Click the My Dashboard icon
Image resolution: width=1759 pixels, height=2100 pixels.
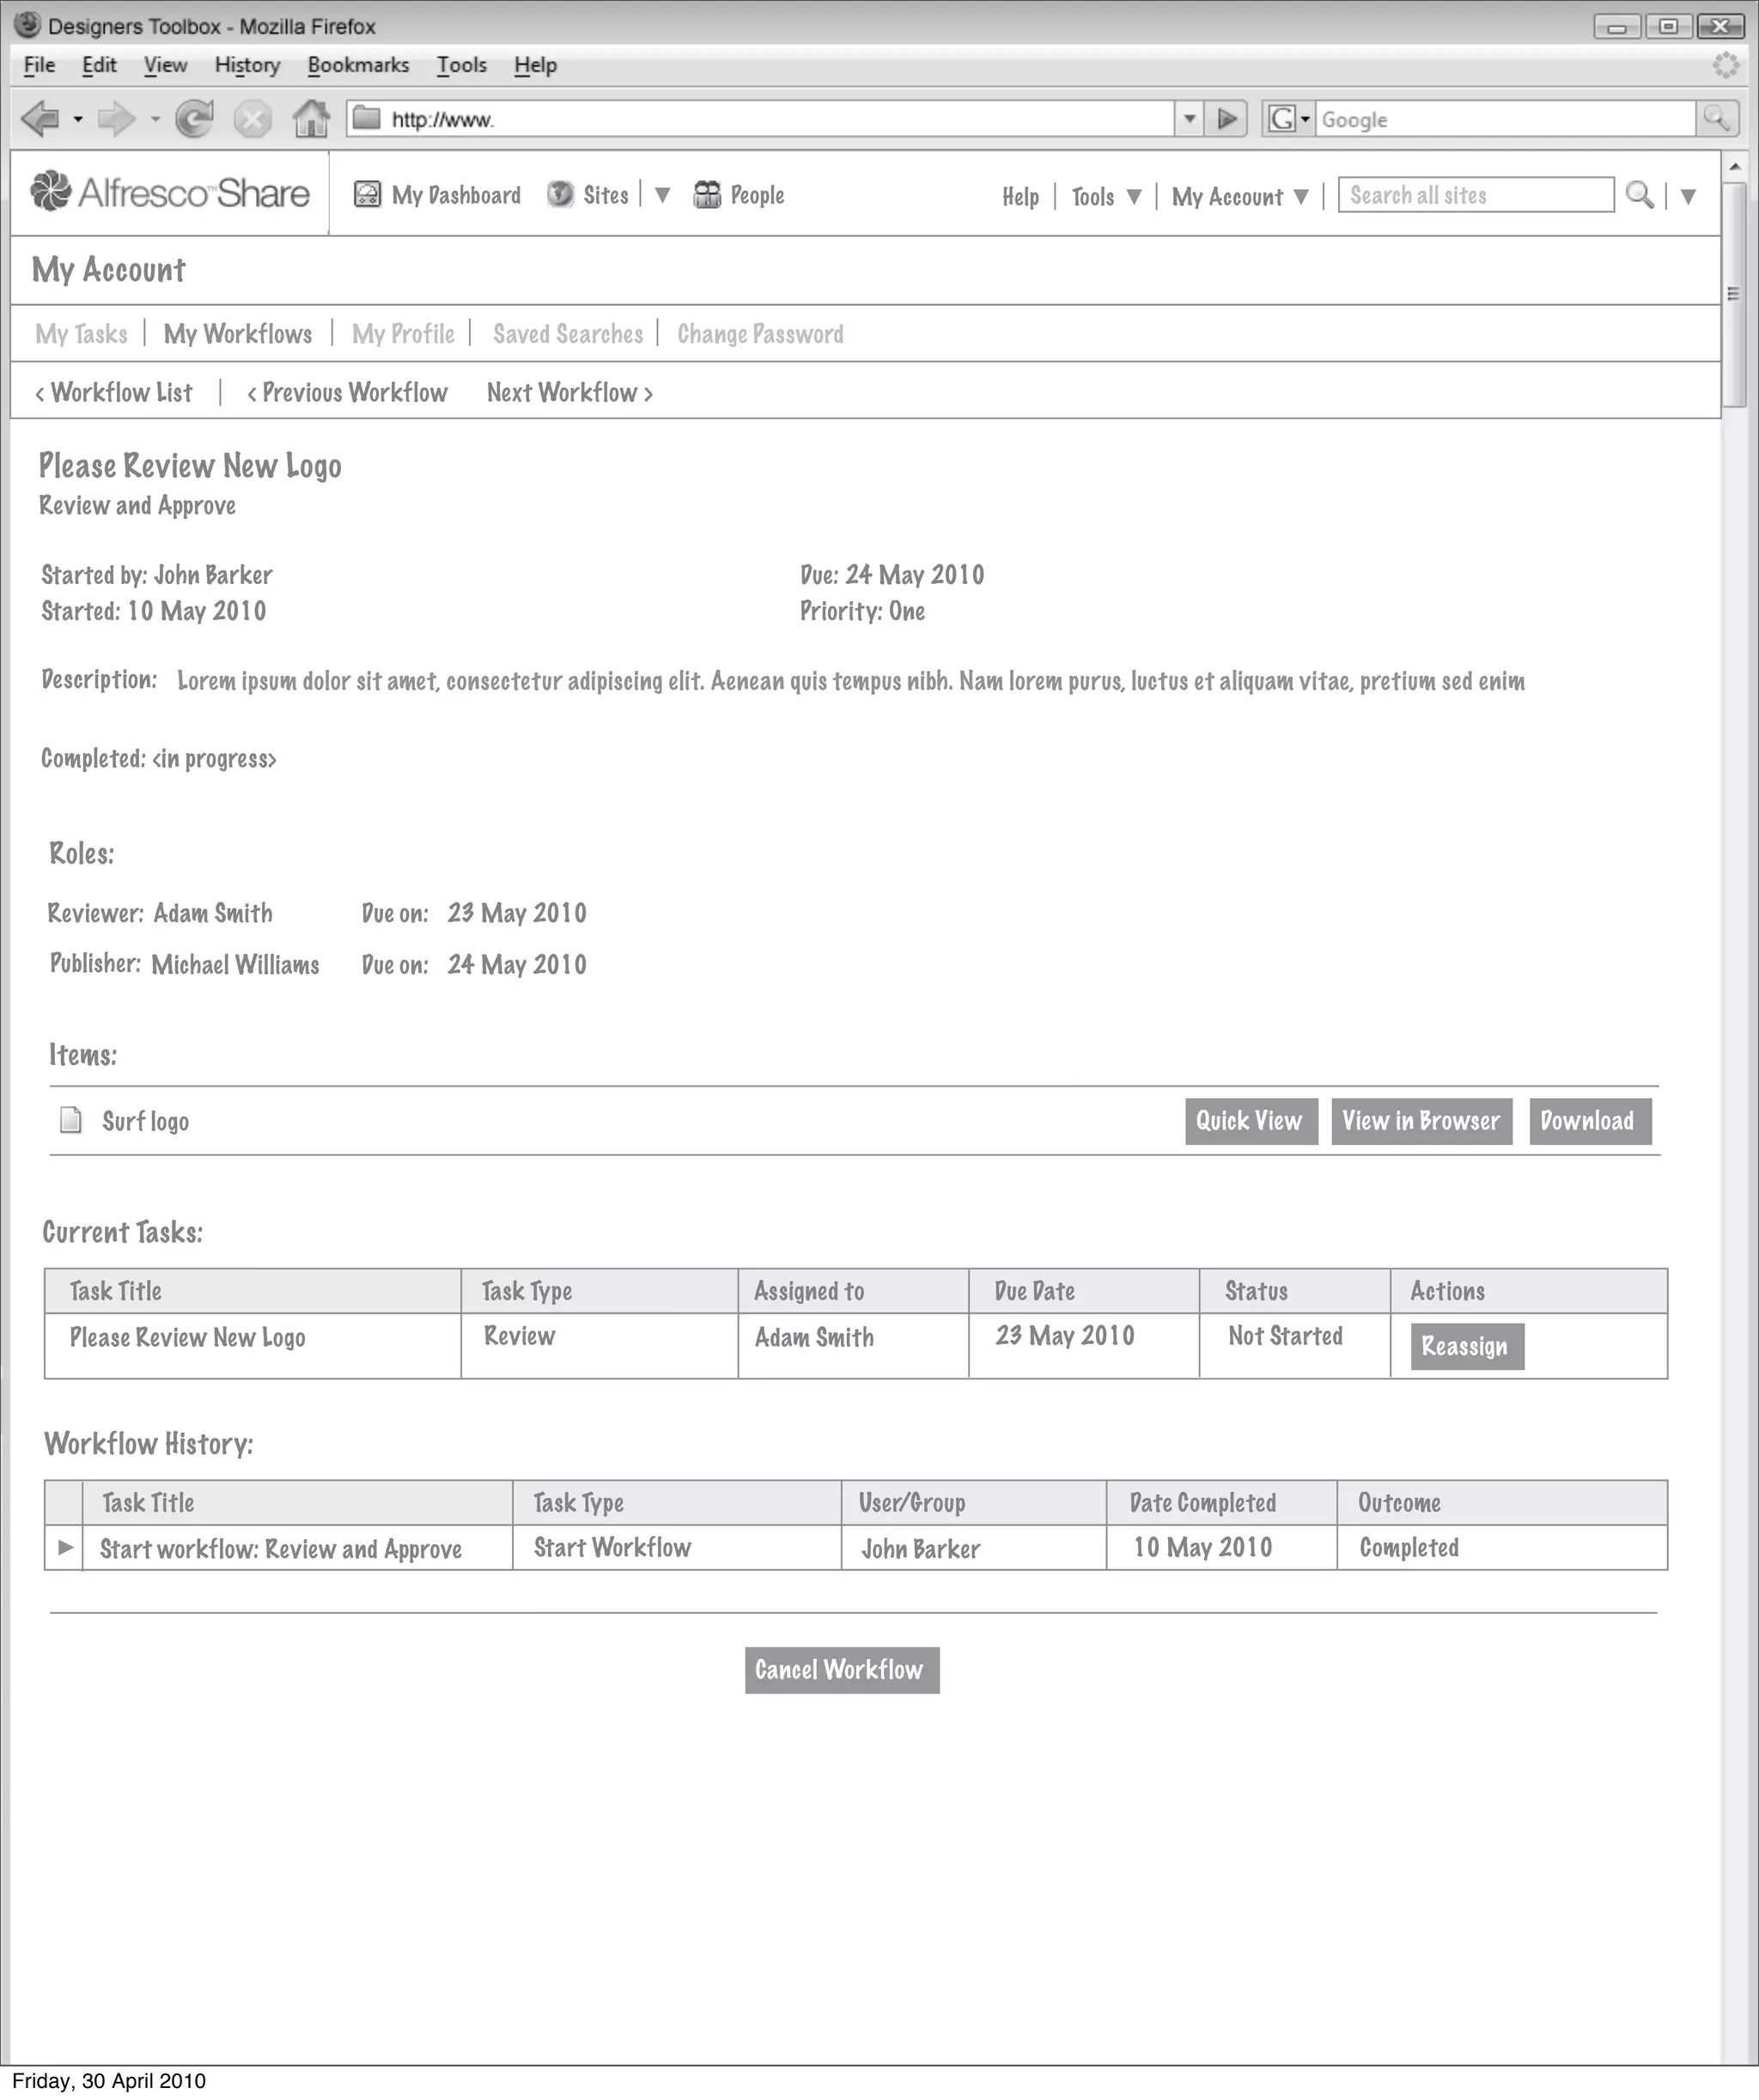click(x=368, y=194)
